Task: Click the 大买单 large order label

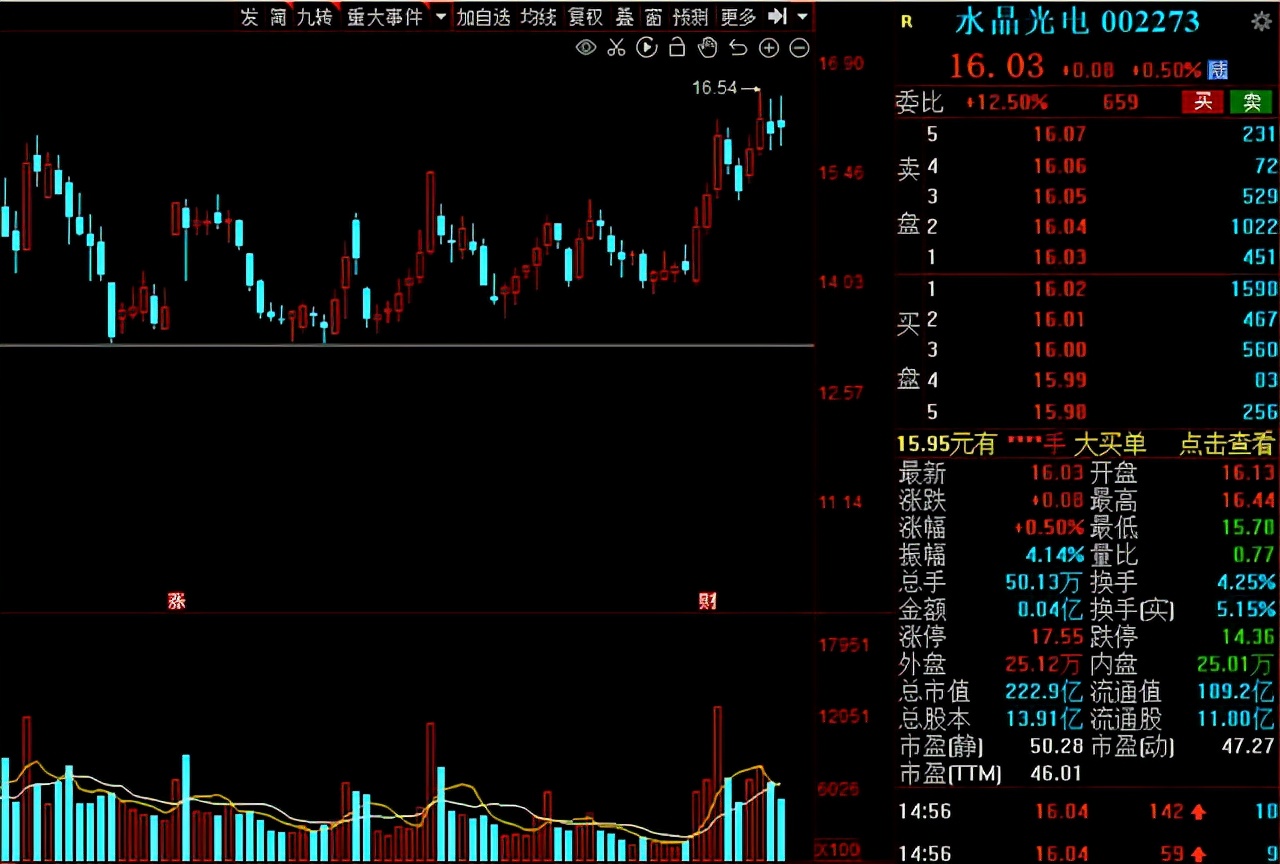Action: 1110,444
